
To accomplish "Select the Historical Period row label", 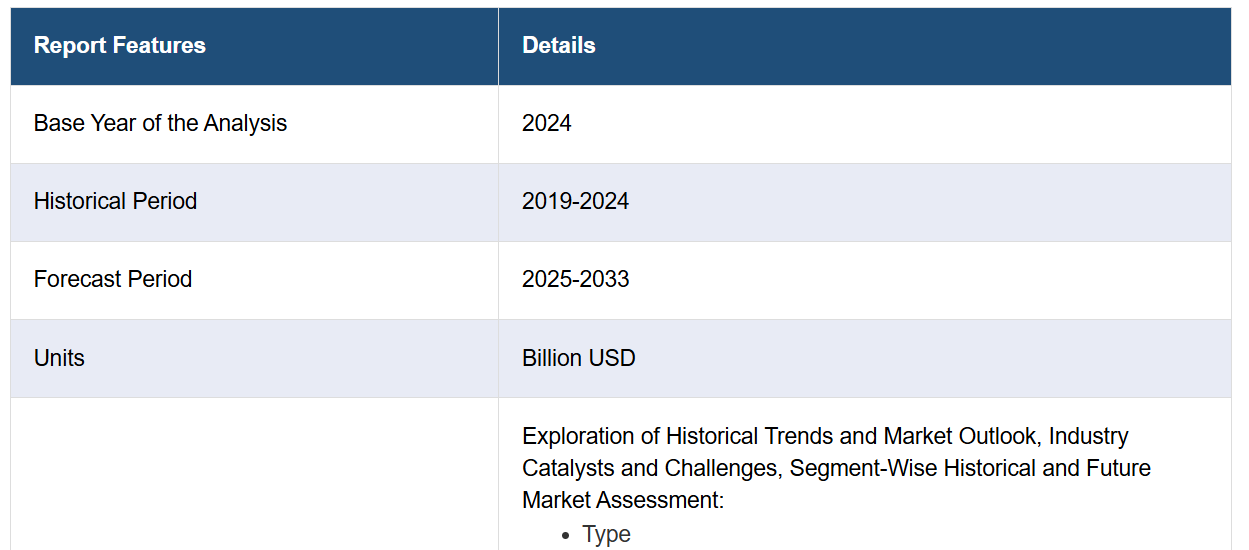I will coord(115,201).
